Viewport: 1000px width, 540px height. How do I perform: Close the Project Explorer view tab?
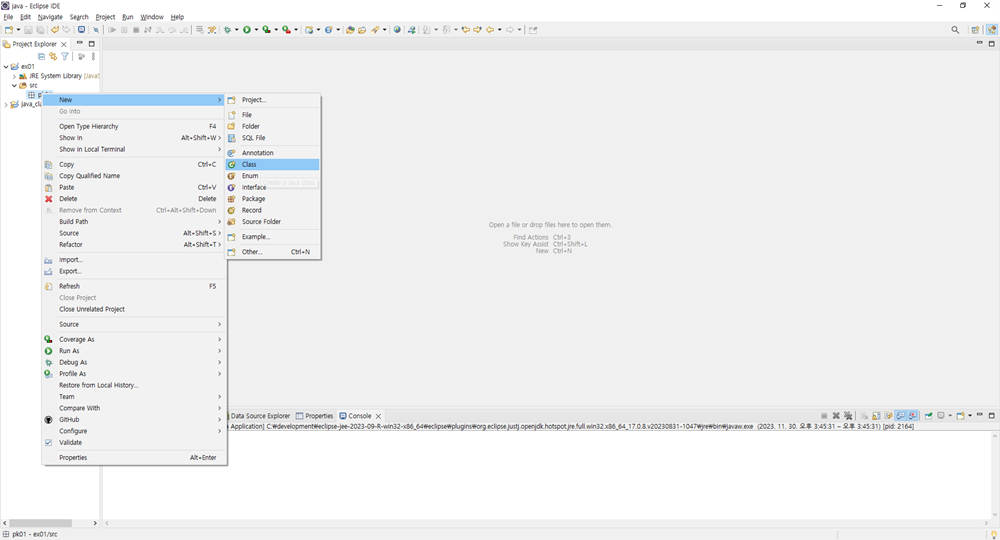pos(64,45)
